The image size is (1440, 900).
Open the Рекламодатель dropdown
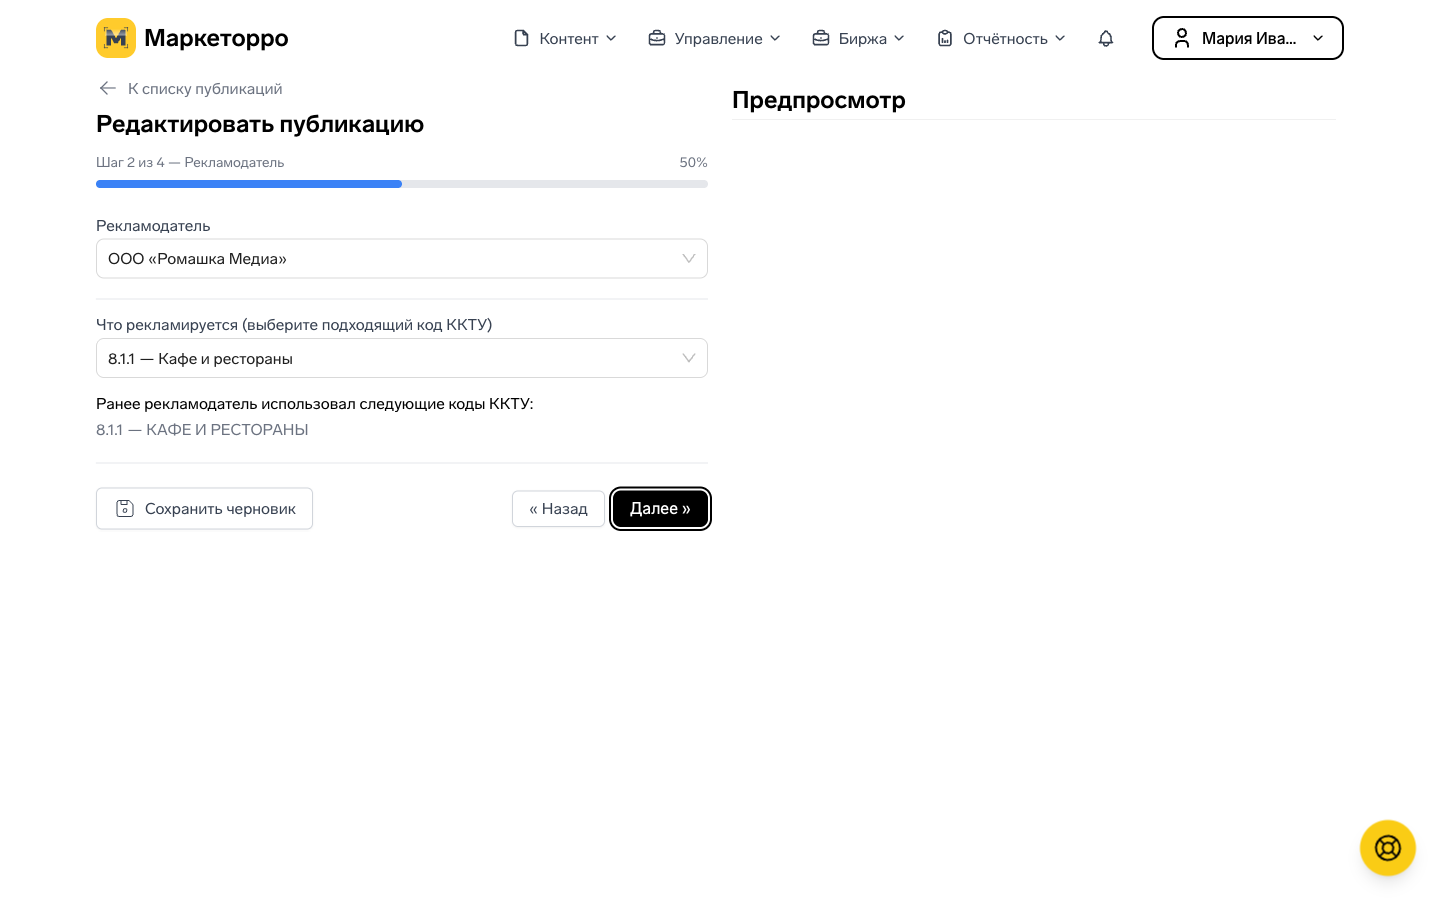402,259
